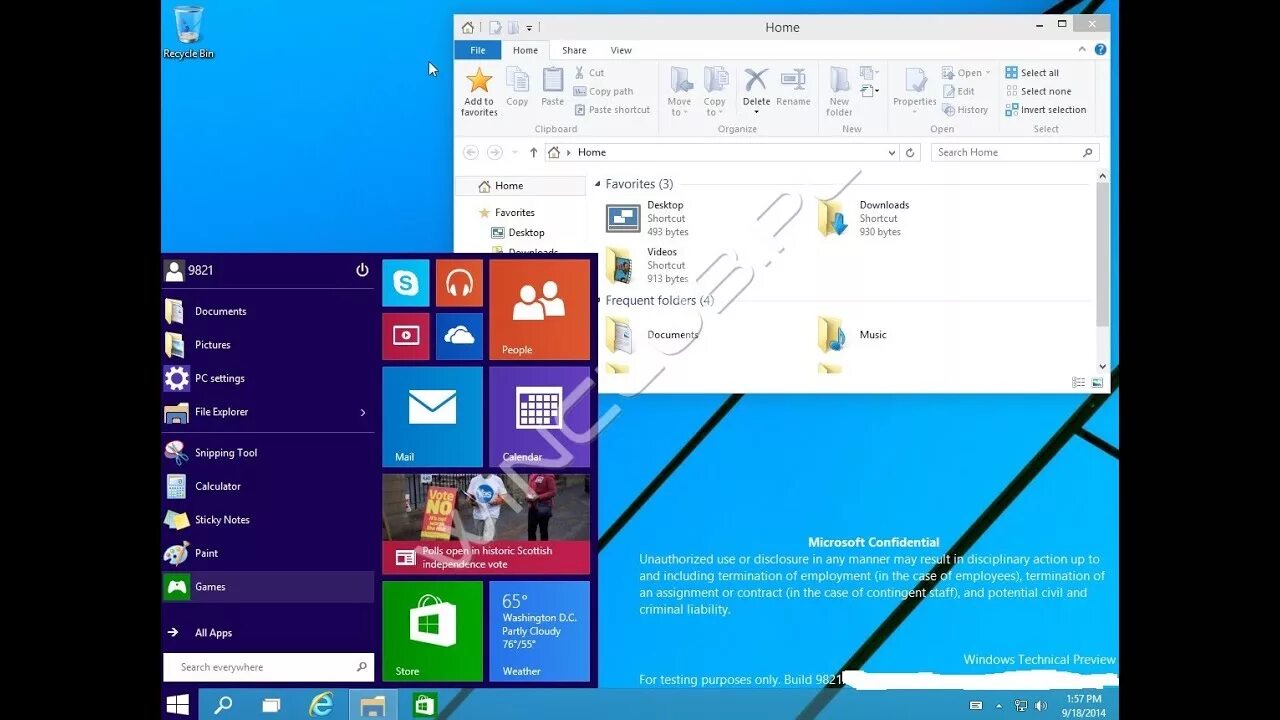Open the Copy to dropdown
Image resolution: width=1280 pixels, height=720 pixels.
point(715,92)
